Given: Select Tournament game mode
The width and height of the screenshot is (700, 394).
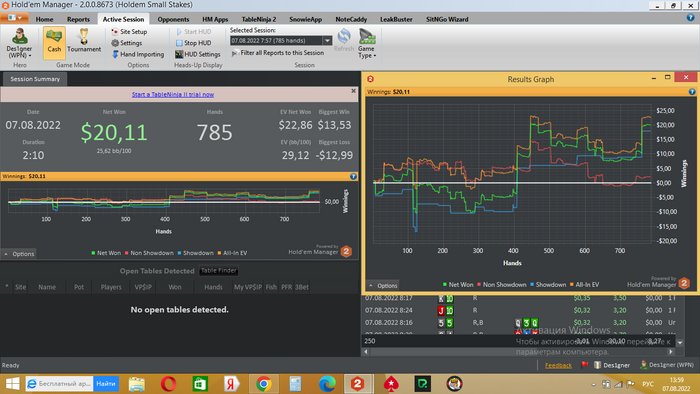Looking at the screenshot, I should (84, 42).
